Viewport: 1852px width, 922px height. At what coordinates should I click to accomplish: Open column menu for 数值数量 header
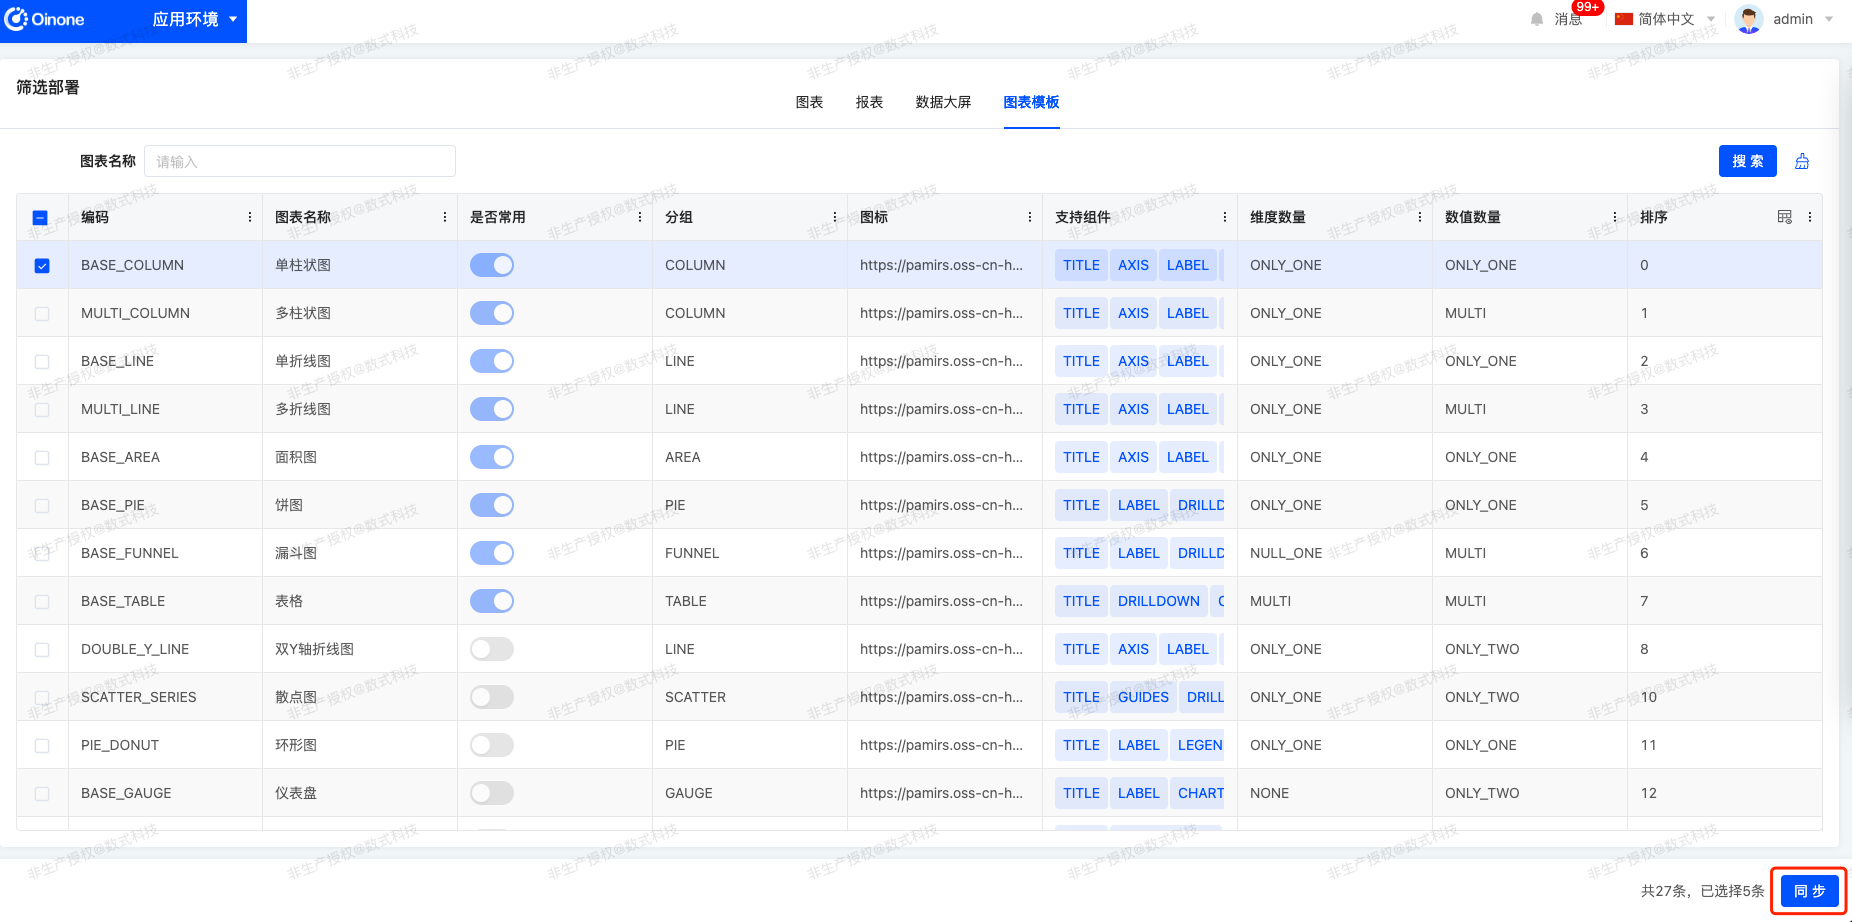click(x=1615, y=217)
